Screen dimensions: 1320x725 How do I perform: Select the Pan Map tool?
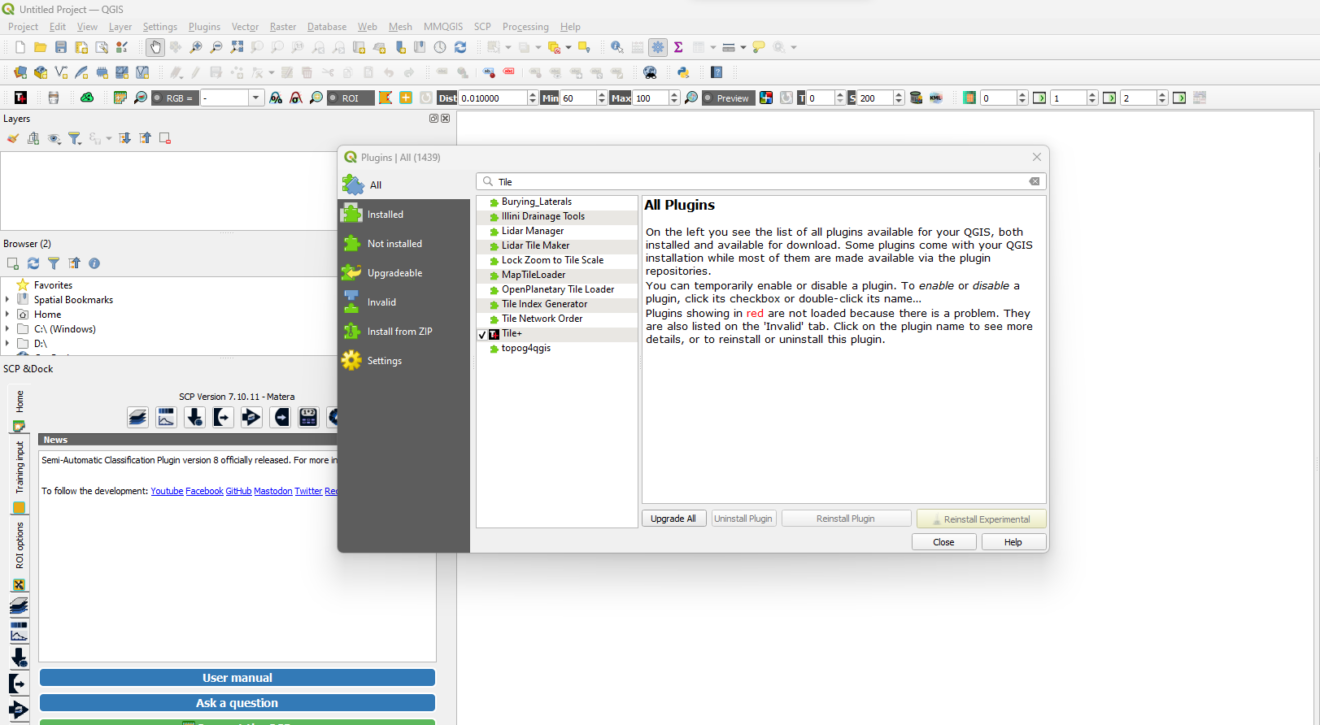click(x=155, y=47)
